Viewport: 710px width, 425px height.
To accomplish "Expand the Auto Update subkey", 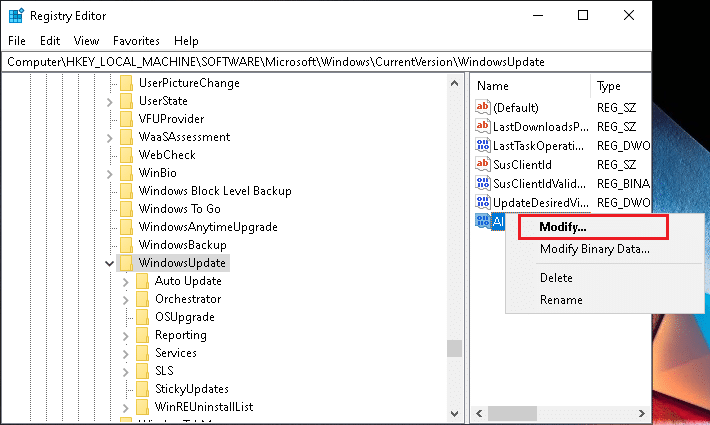I will click(x=125, y=281).
